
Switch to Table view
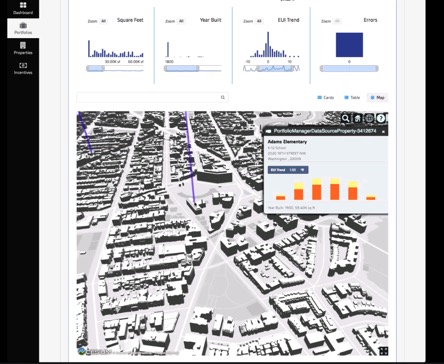[352, 97]
